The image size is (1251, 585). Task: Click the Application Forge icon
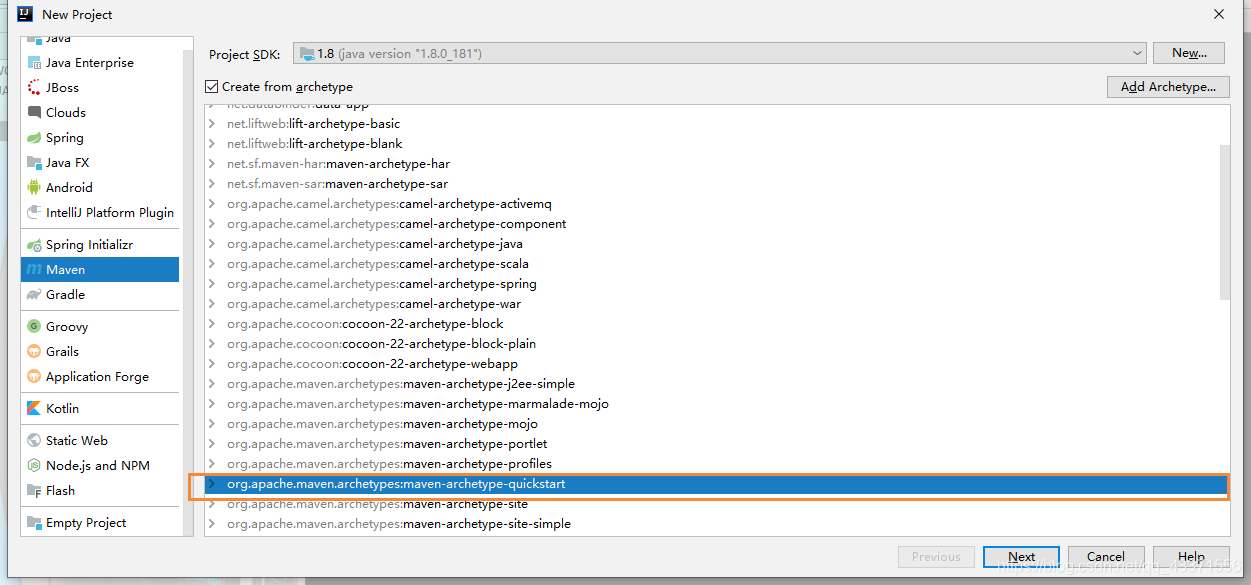(34, 376)
